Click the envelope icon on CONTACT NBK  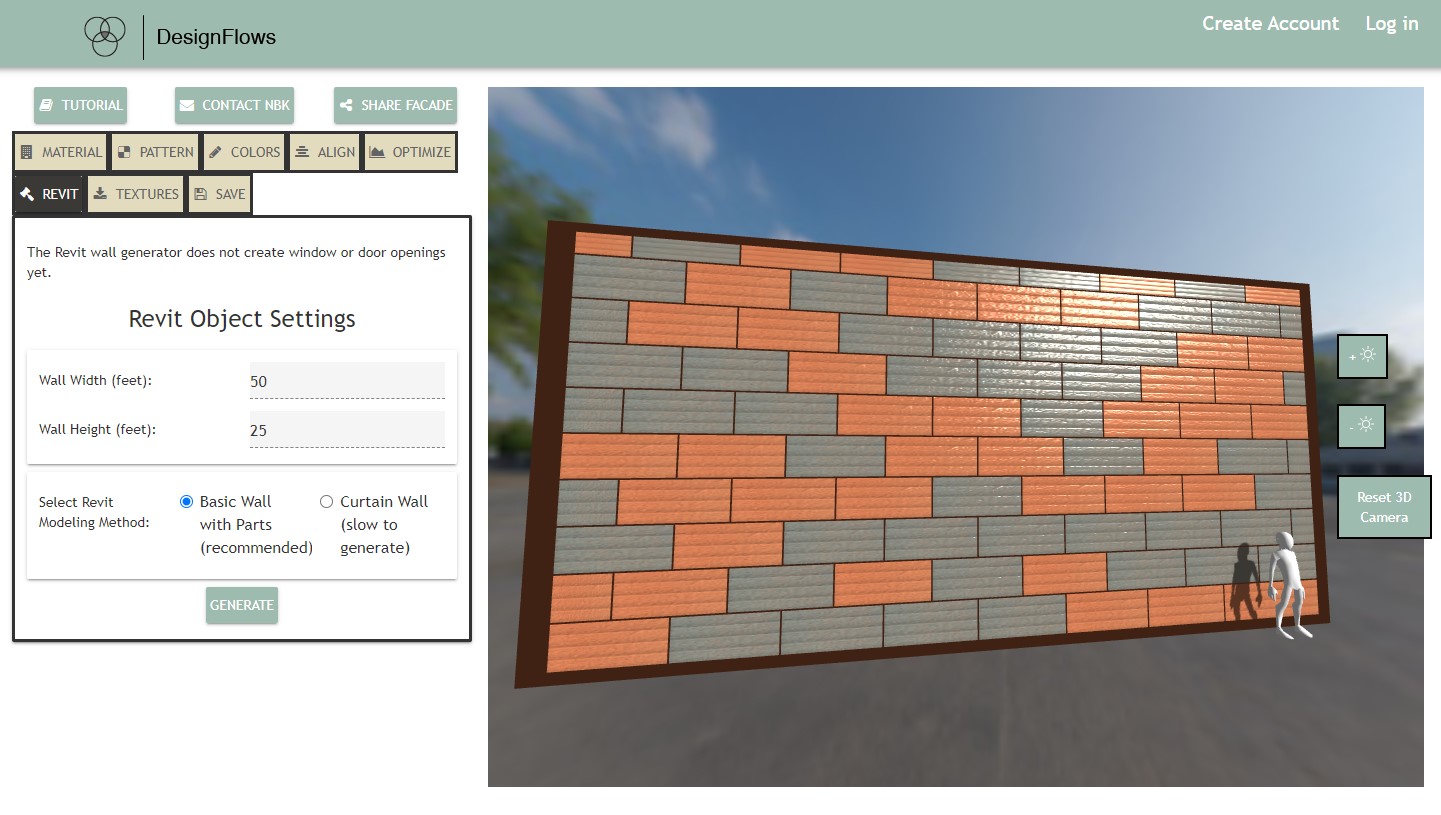click(186, 105)
